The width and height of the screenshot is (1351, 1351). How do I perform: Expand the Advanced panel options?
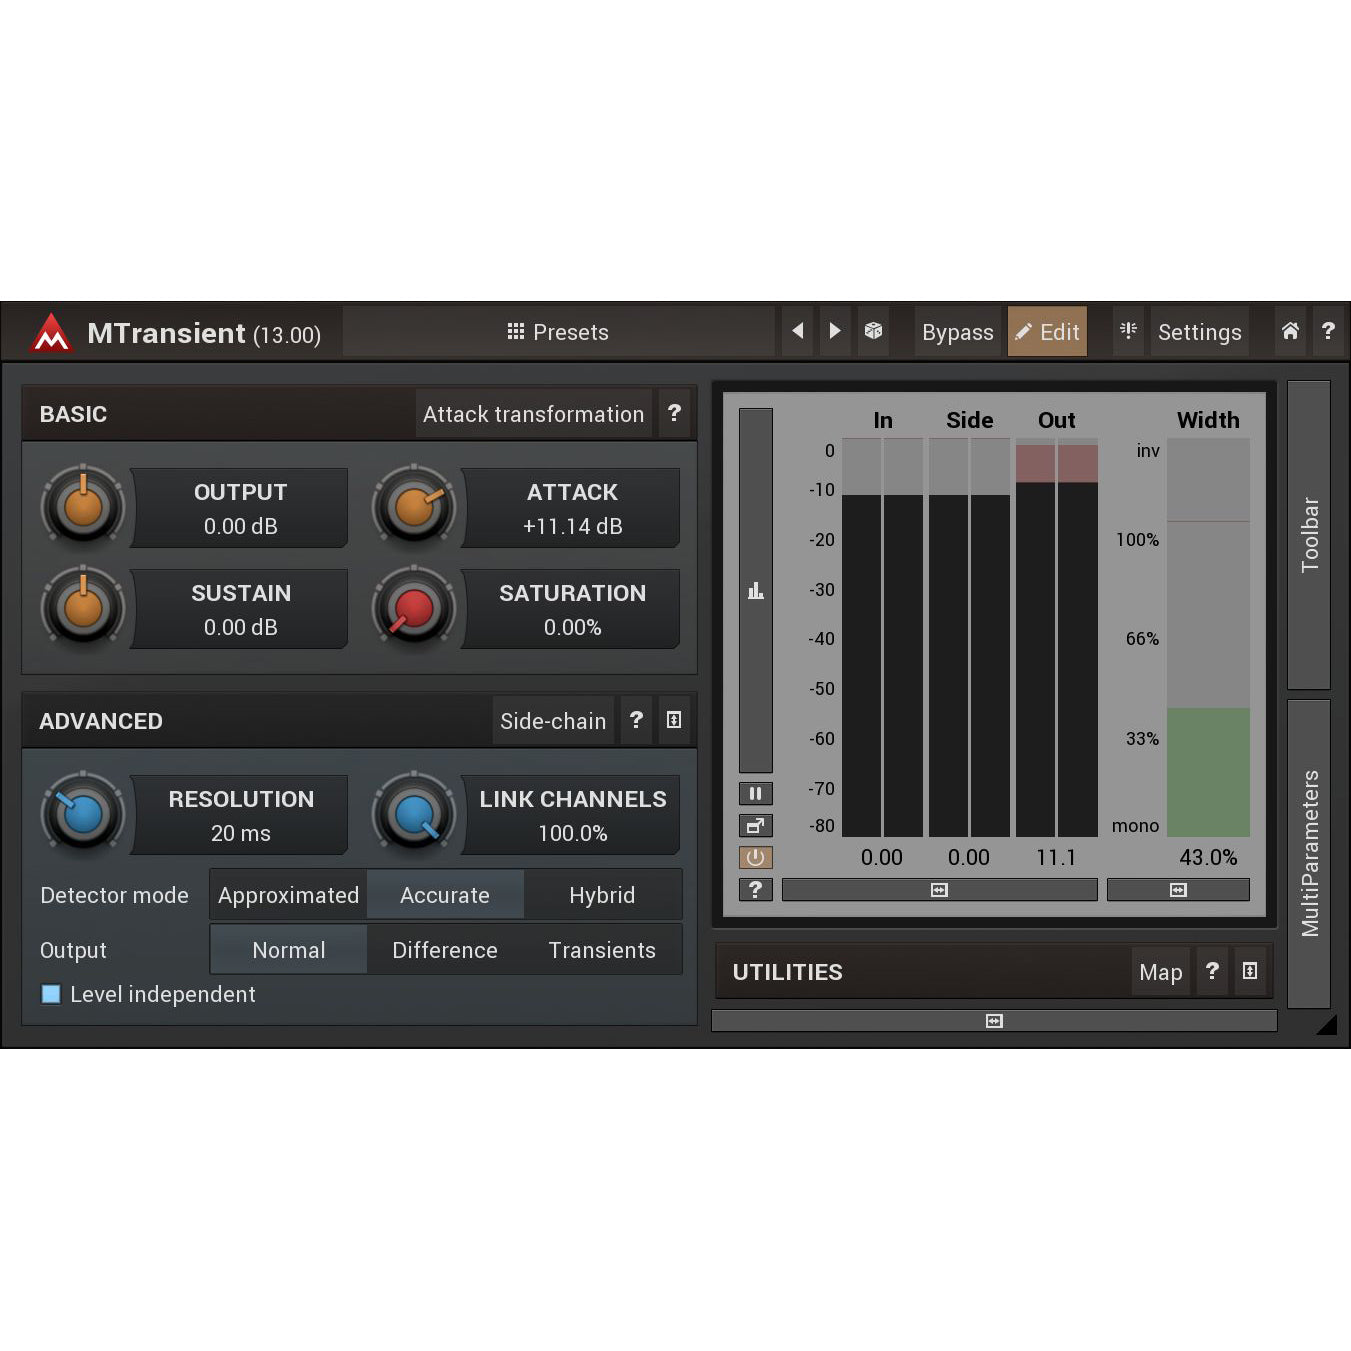[674, 720]
